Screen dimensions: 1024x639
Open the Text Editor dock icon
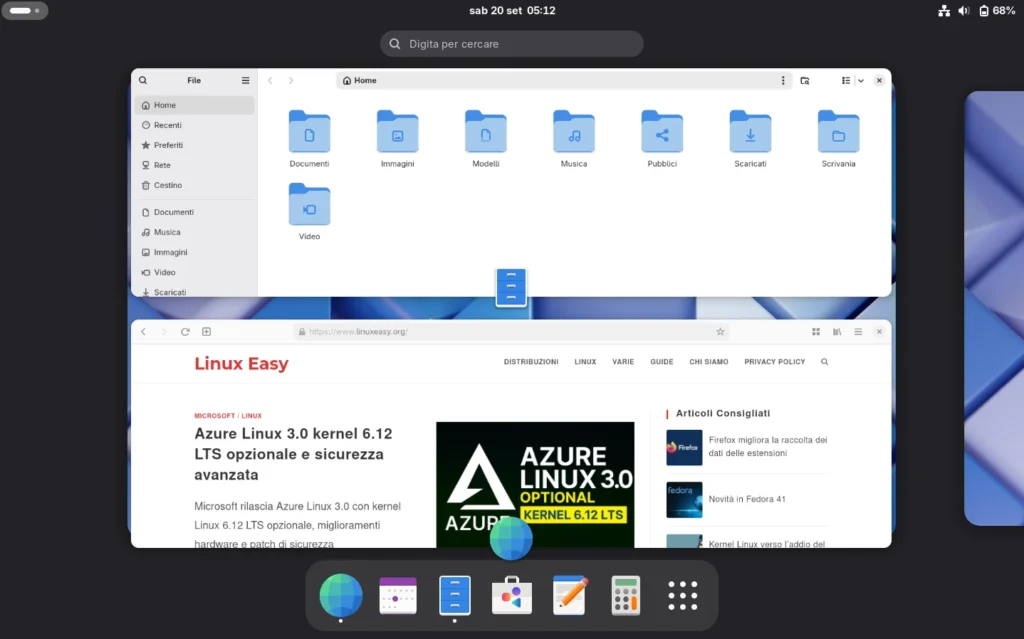pyautogui.click(x=570, y=595)
